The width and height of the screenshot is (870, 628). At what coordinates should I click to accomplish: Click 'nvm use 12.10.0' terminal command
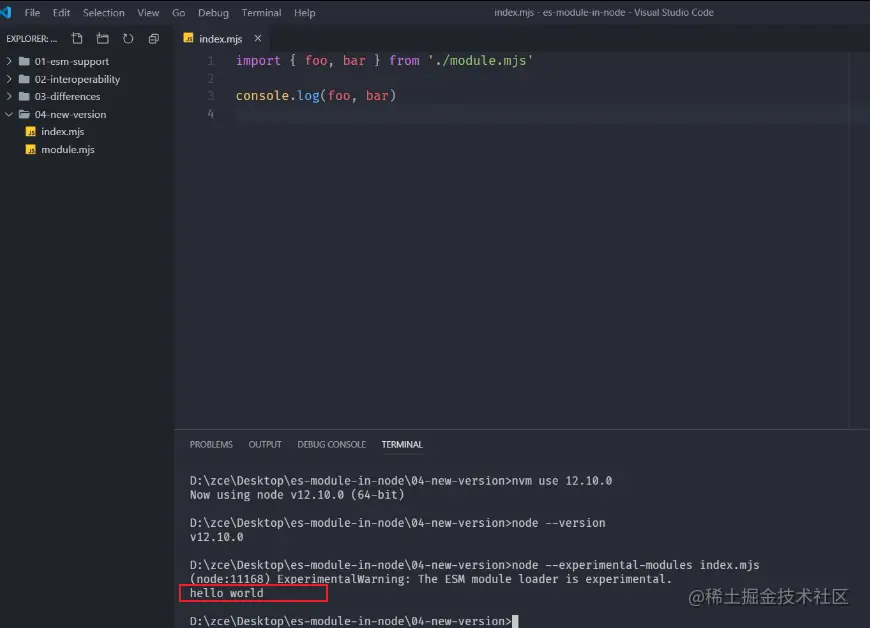(562, 480)
